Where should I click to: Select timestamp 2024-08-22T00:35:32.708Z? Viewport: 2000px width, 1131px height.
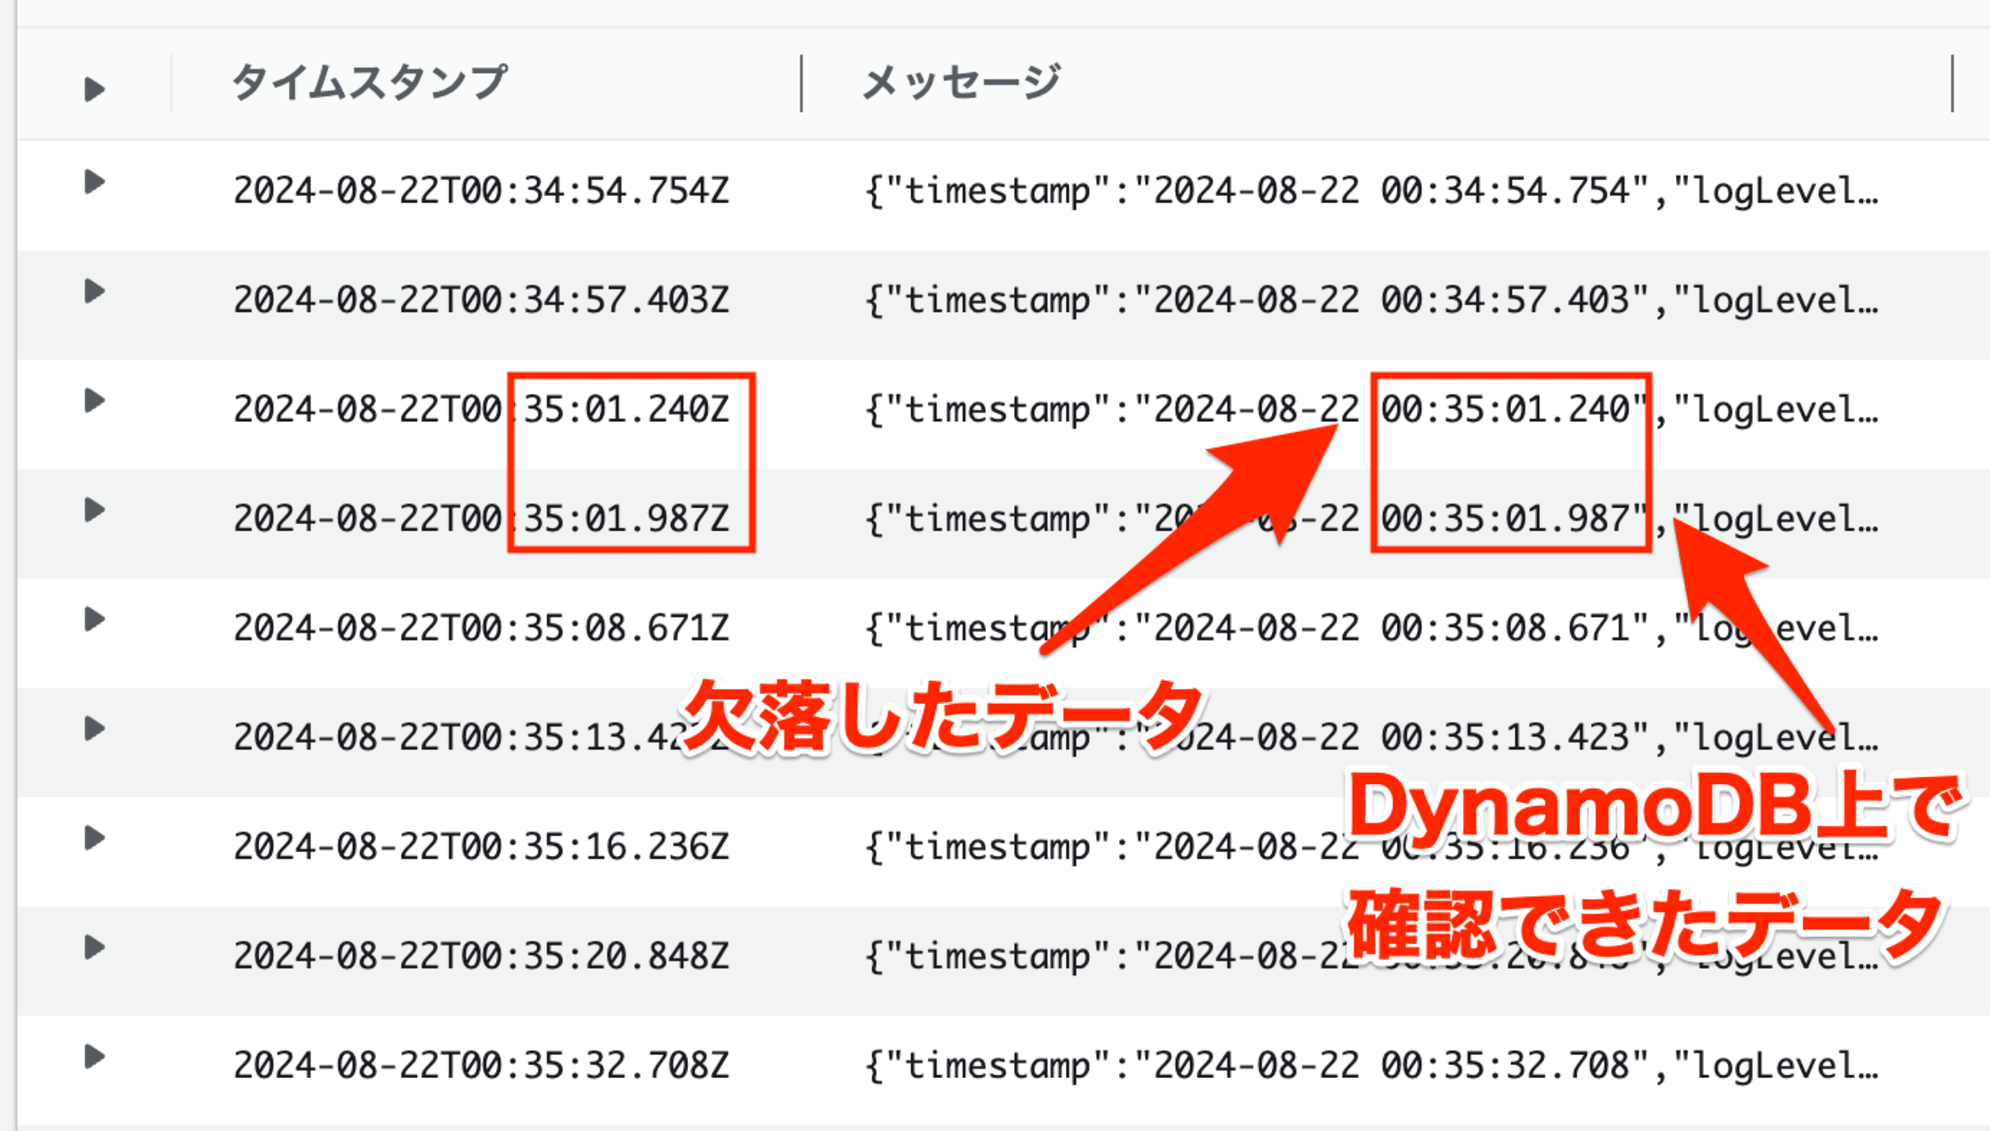point(481,1065)
